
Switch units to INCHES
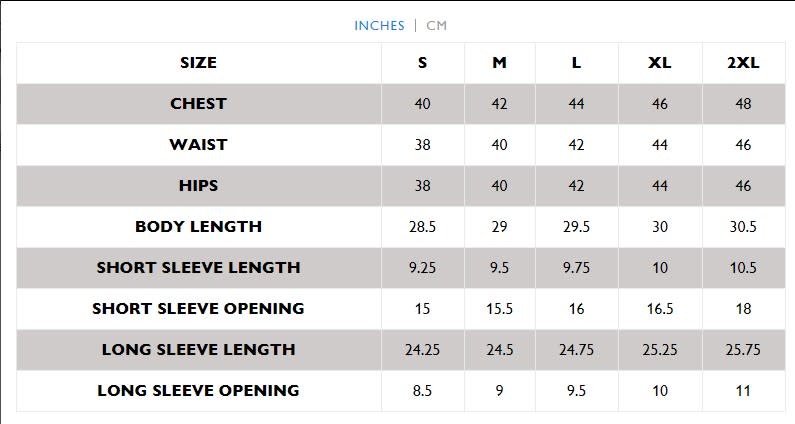tap(379, 25)
